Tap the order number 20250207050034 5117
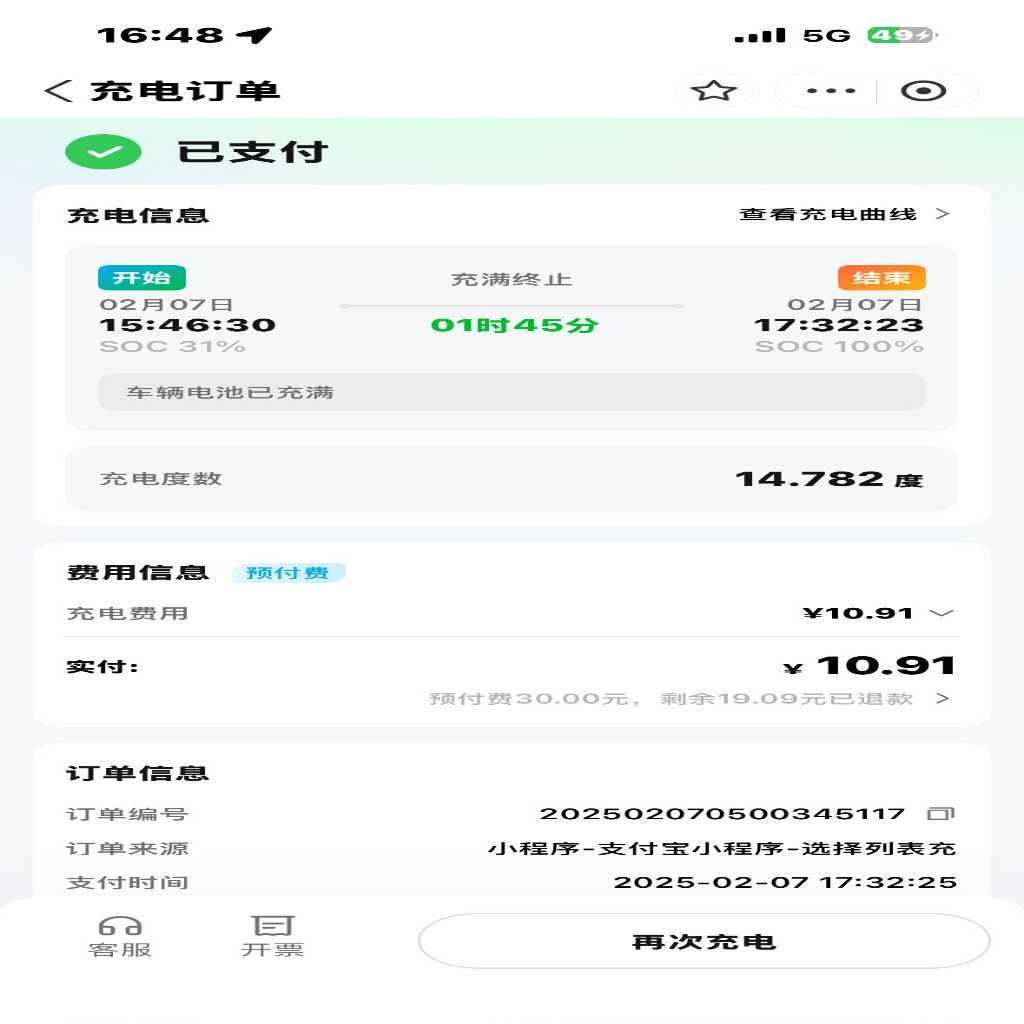This screenshot has width=1024, height=1024. tap(722, 814)
